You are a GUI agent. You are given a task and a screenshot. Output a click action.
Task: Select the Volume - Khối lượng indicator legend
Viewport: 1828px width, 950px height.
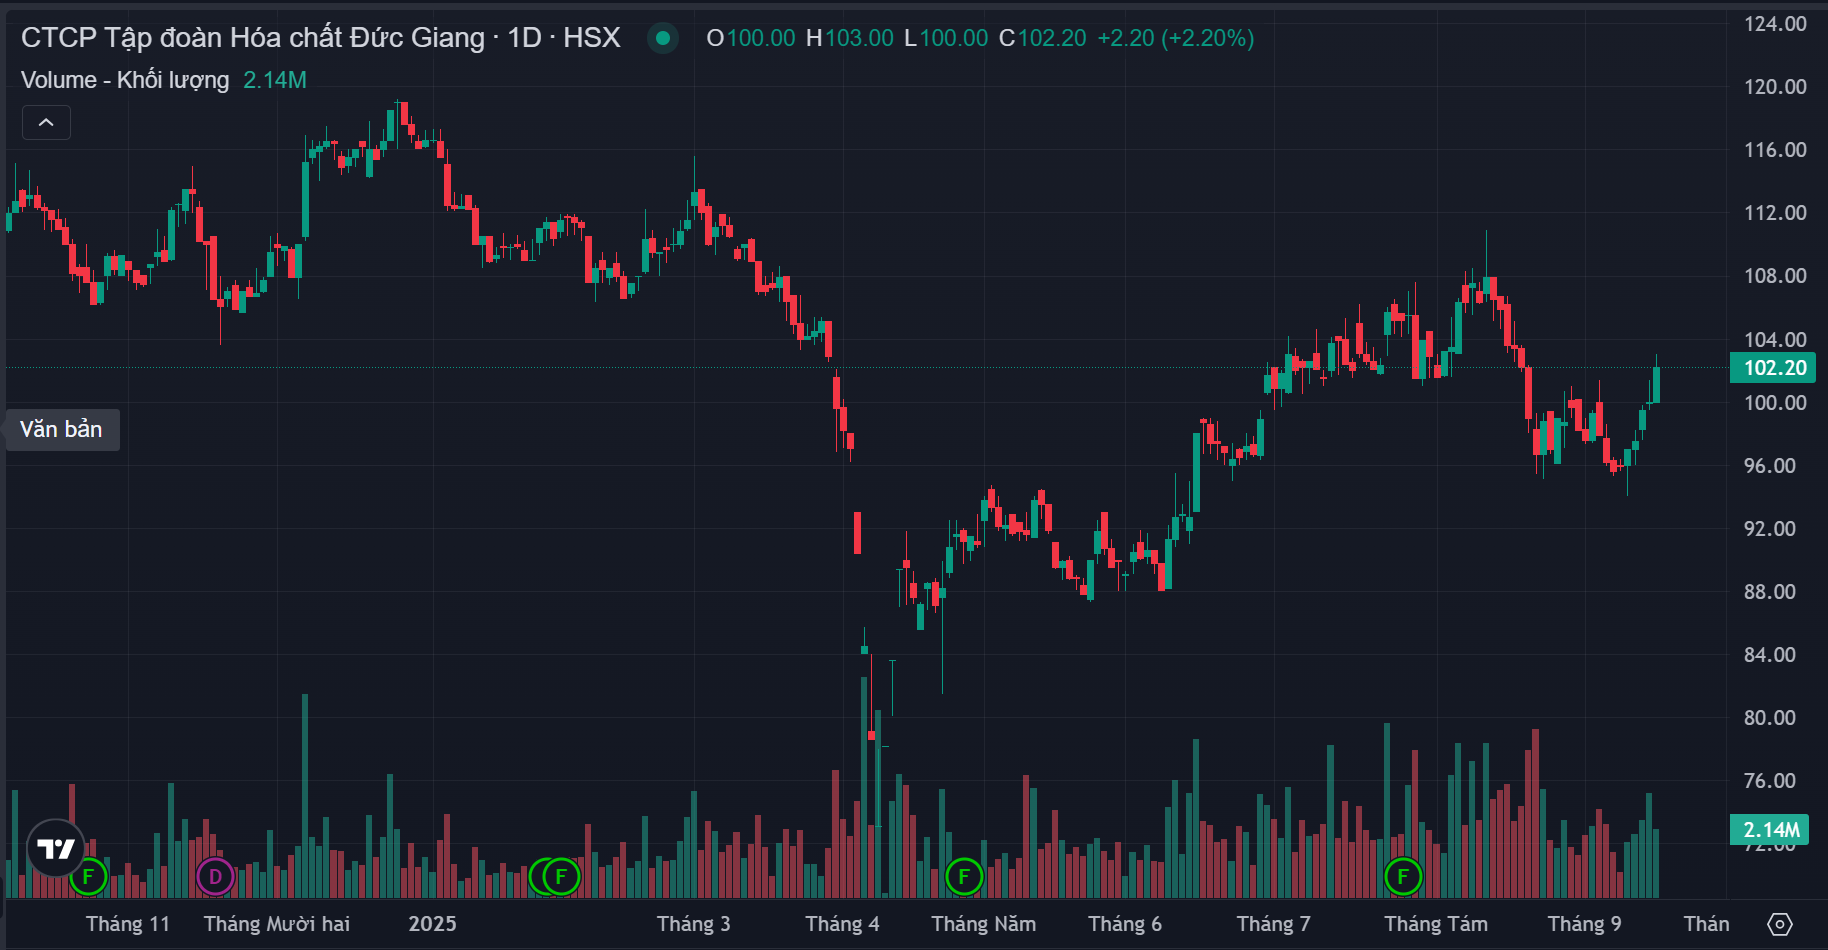pos(125,80)
